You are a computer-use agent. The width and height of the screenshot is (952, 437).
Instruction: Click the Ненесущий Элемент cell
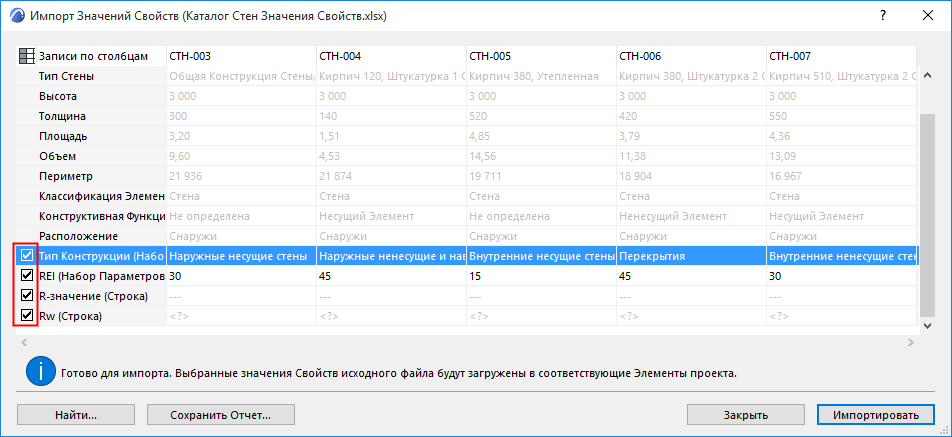(691, 216)
